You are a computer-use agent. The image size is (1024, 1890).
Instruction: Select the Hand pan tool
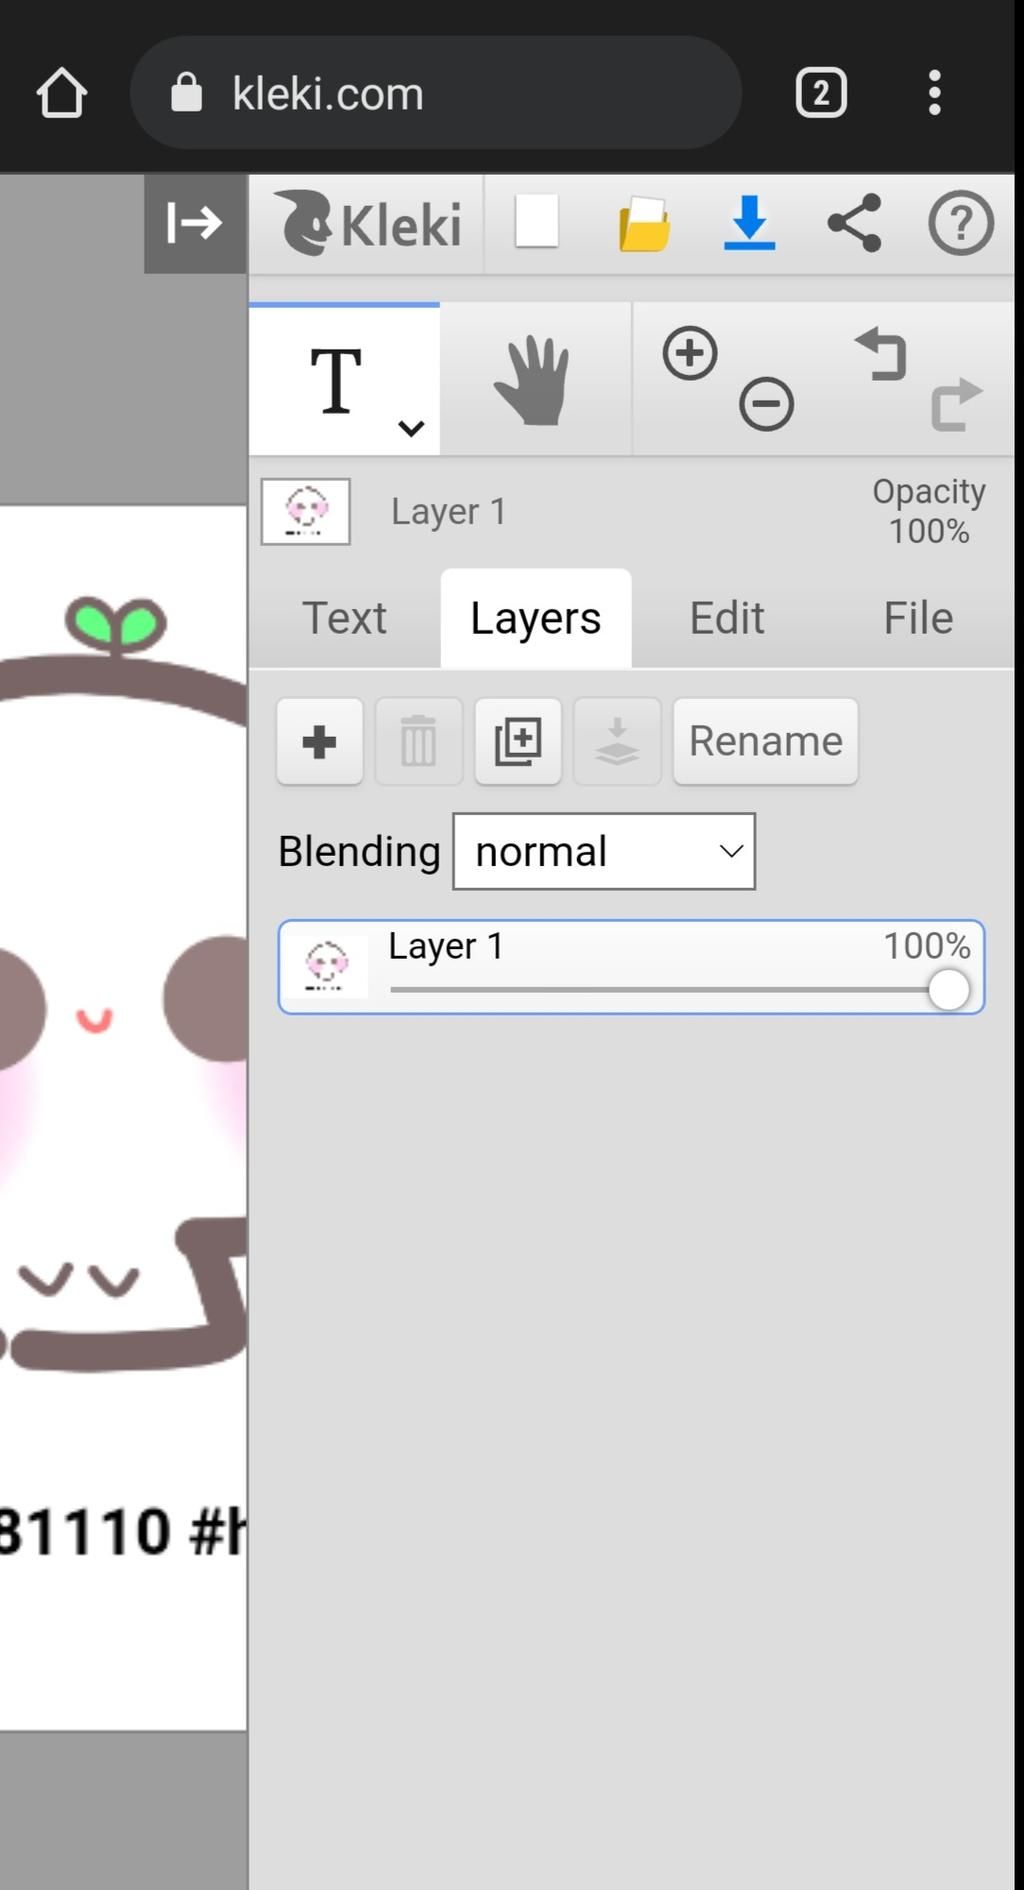(x=533, y=380)
